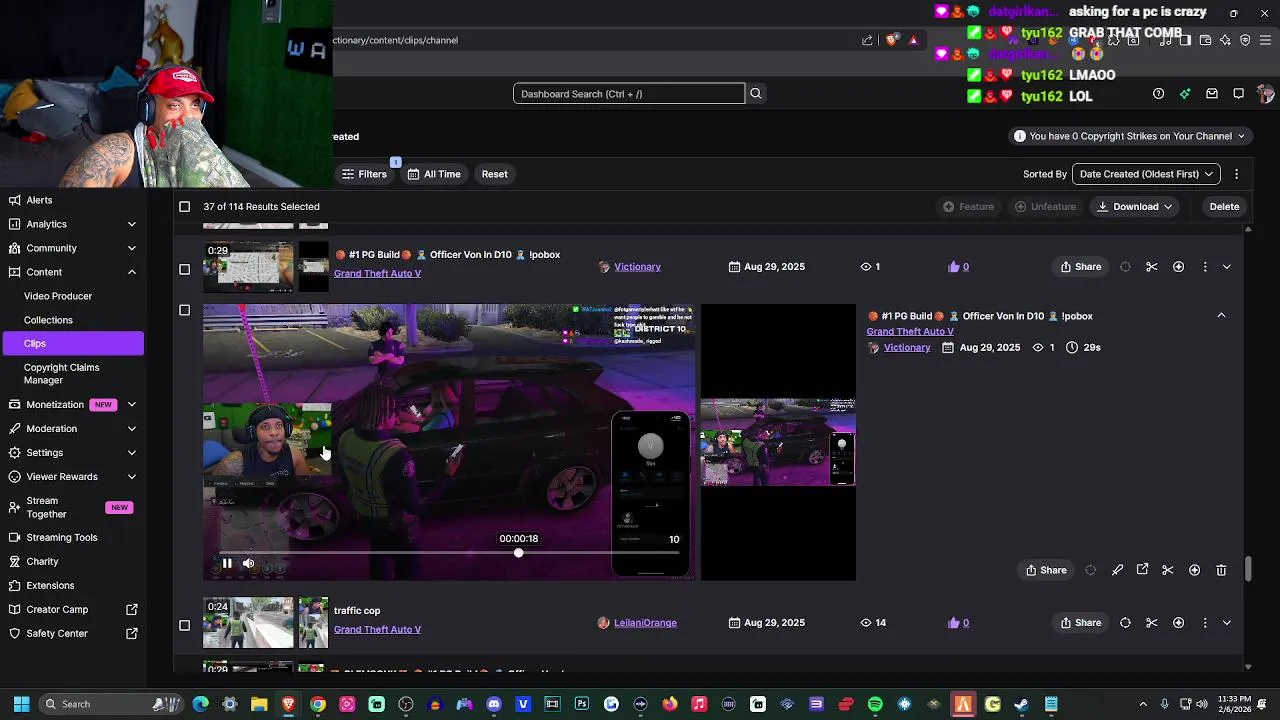Click the Delete button
The image size is (1280, 720).
[1224, 206]
